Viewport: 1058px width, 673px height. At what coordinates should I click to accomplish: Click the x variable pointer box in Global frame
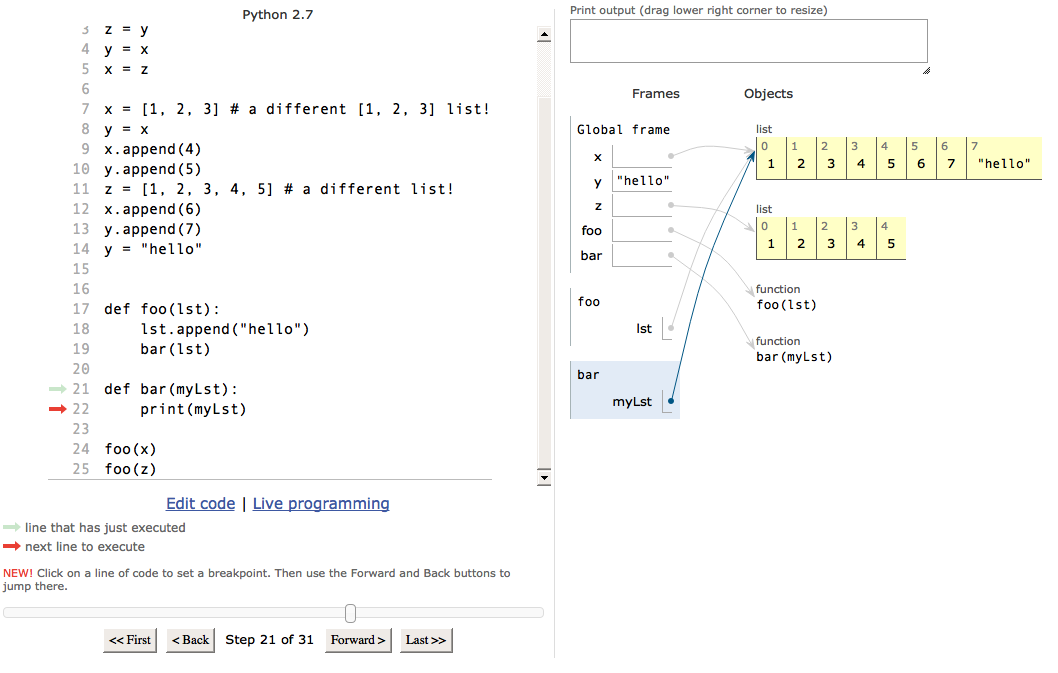click(x=642, y=156)
